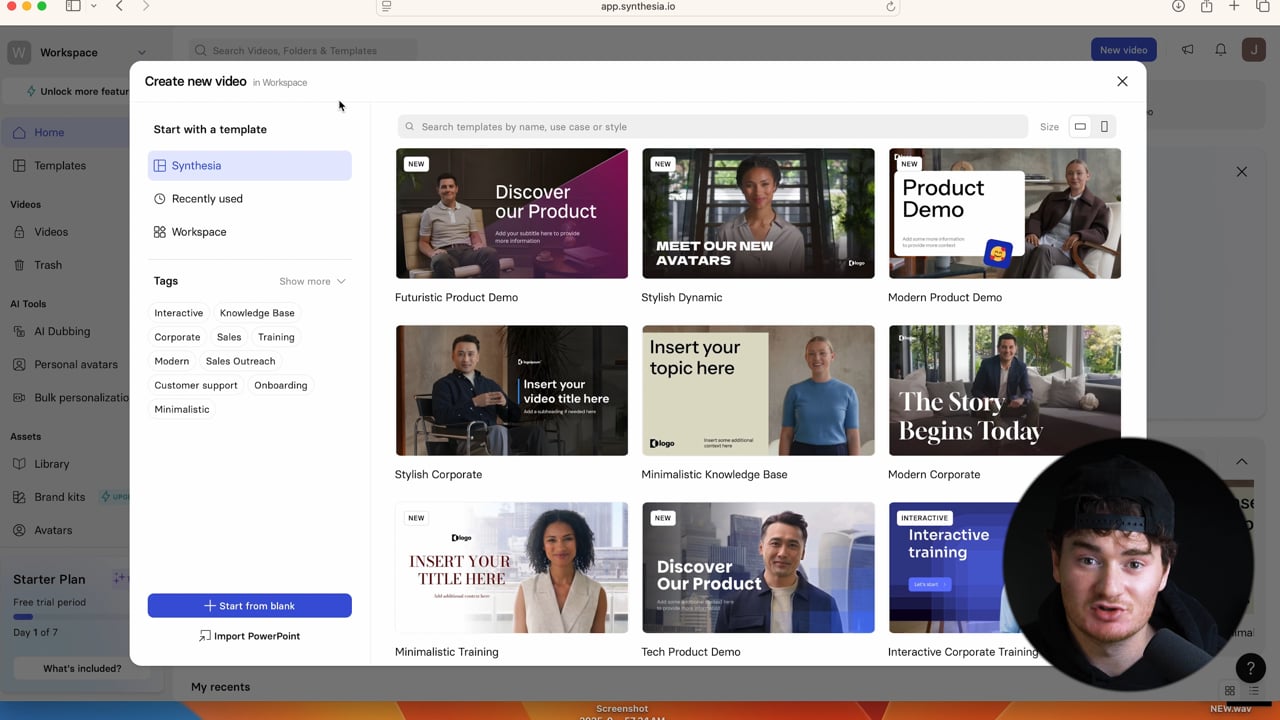
Task: Click notifications bell icon
Action: tap(1220, 50)
